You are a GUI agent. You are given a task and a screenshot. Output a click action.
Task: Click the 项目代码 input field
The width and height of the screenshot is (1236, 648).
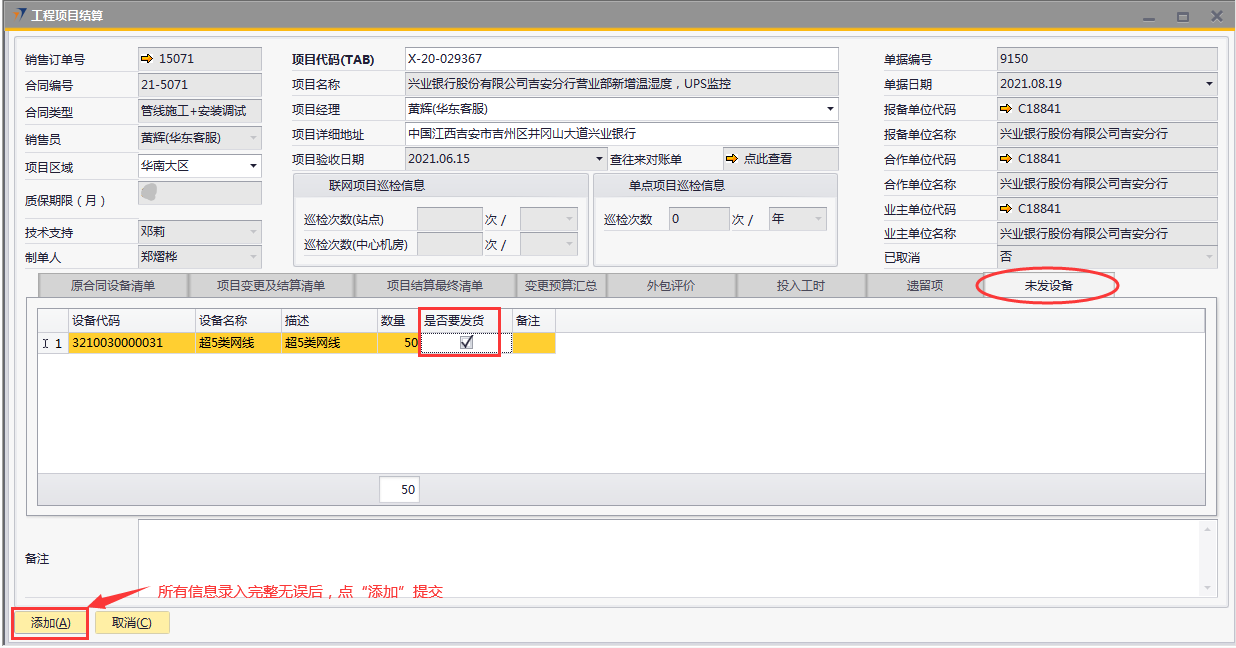620,59
